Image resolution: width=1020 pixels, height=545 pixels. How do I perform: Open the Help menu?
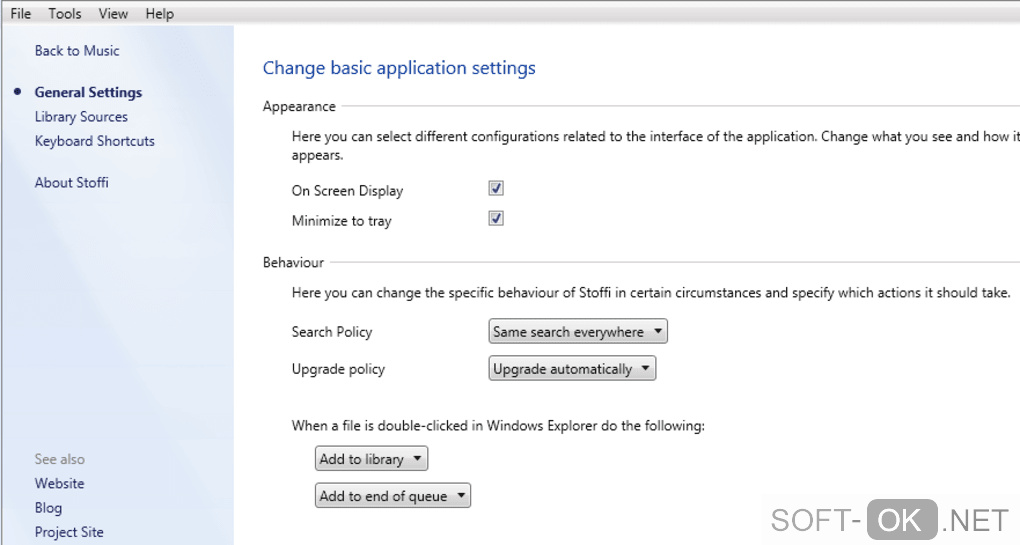(159, 13)
